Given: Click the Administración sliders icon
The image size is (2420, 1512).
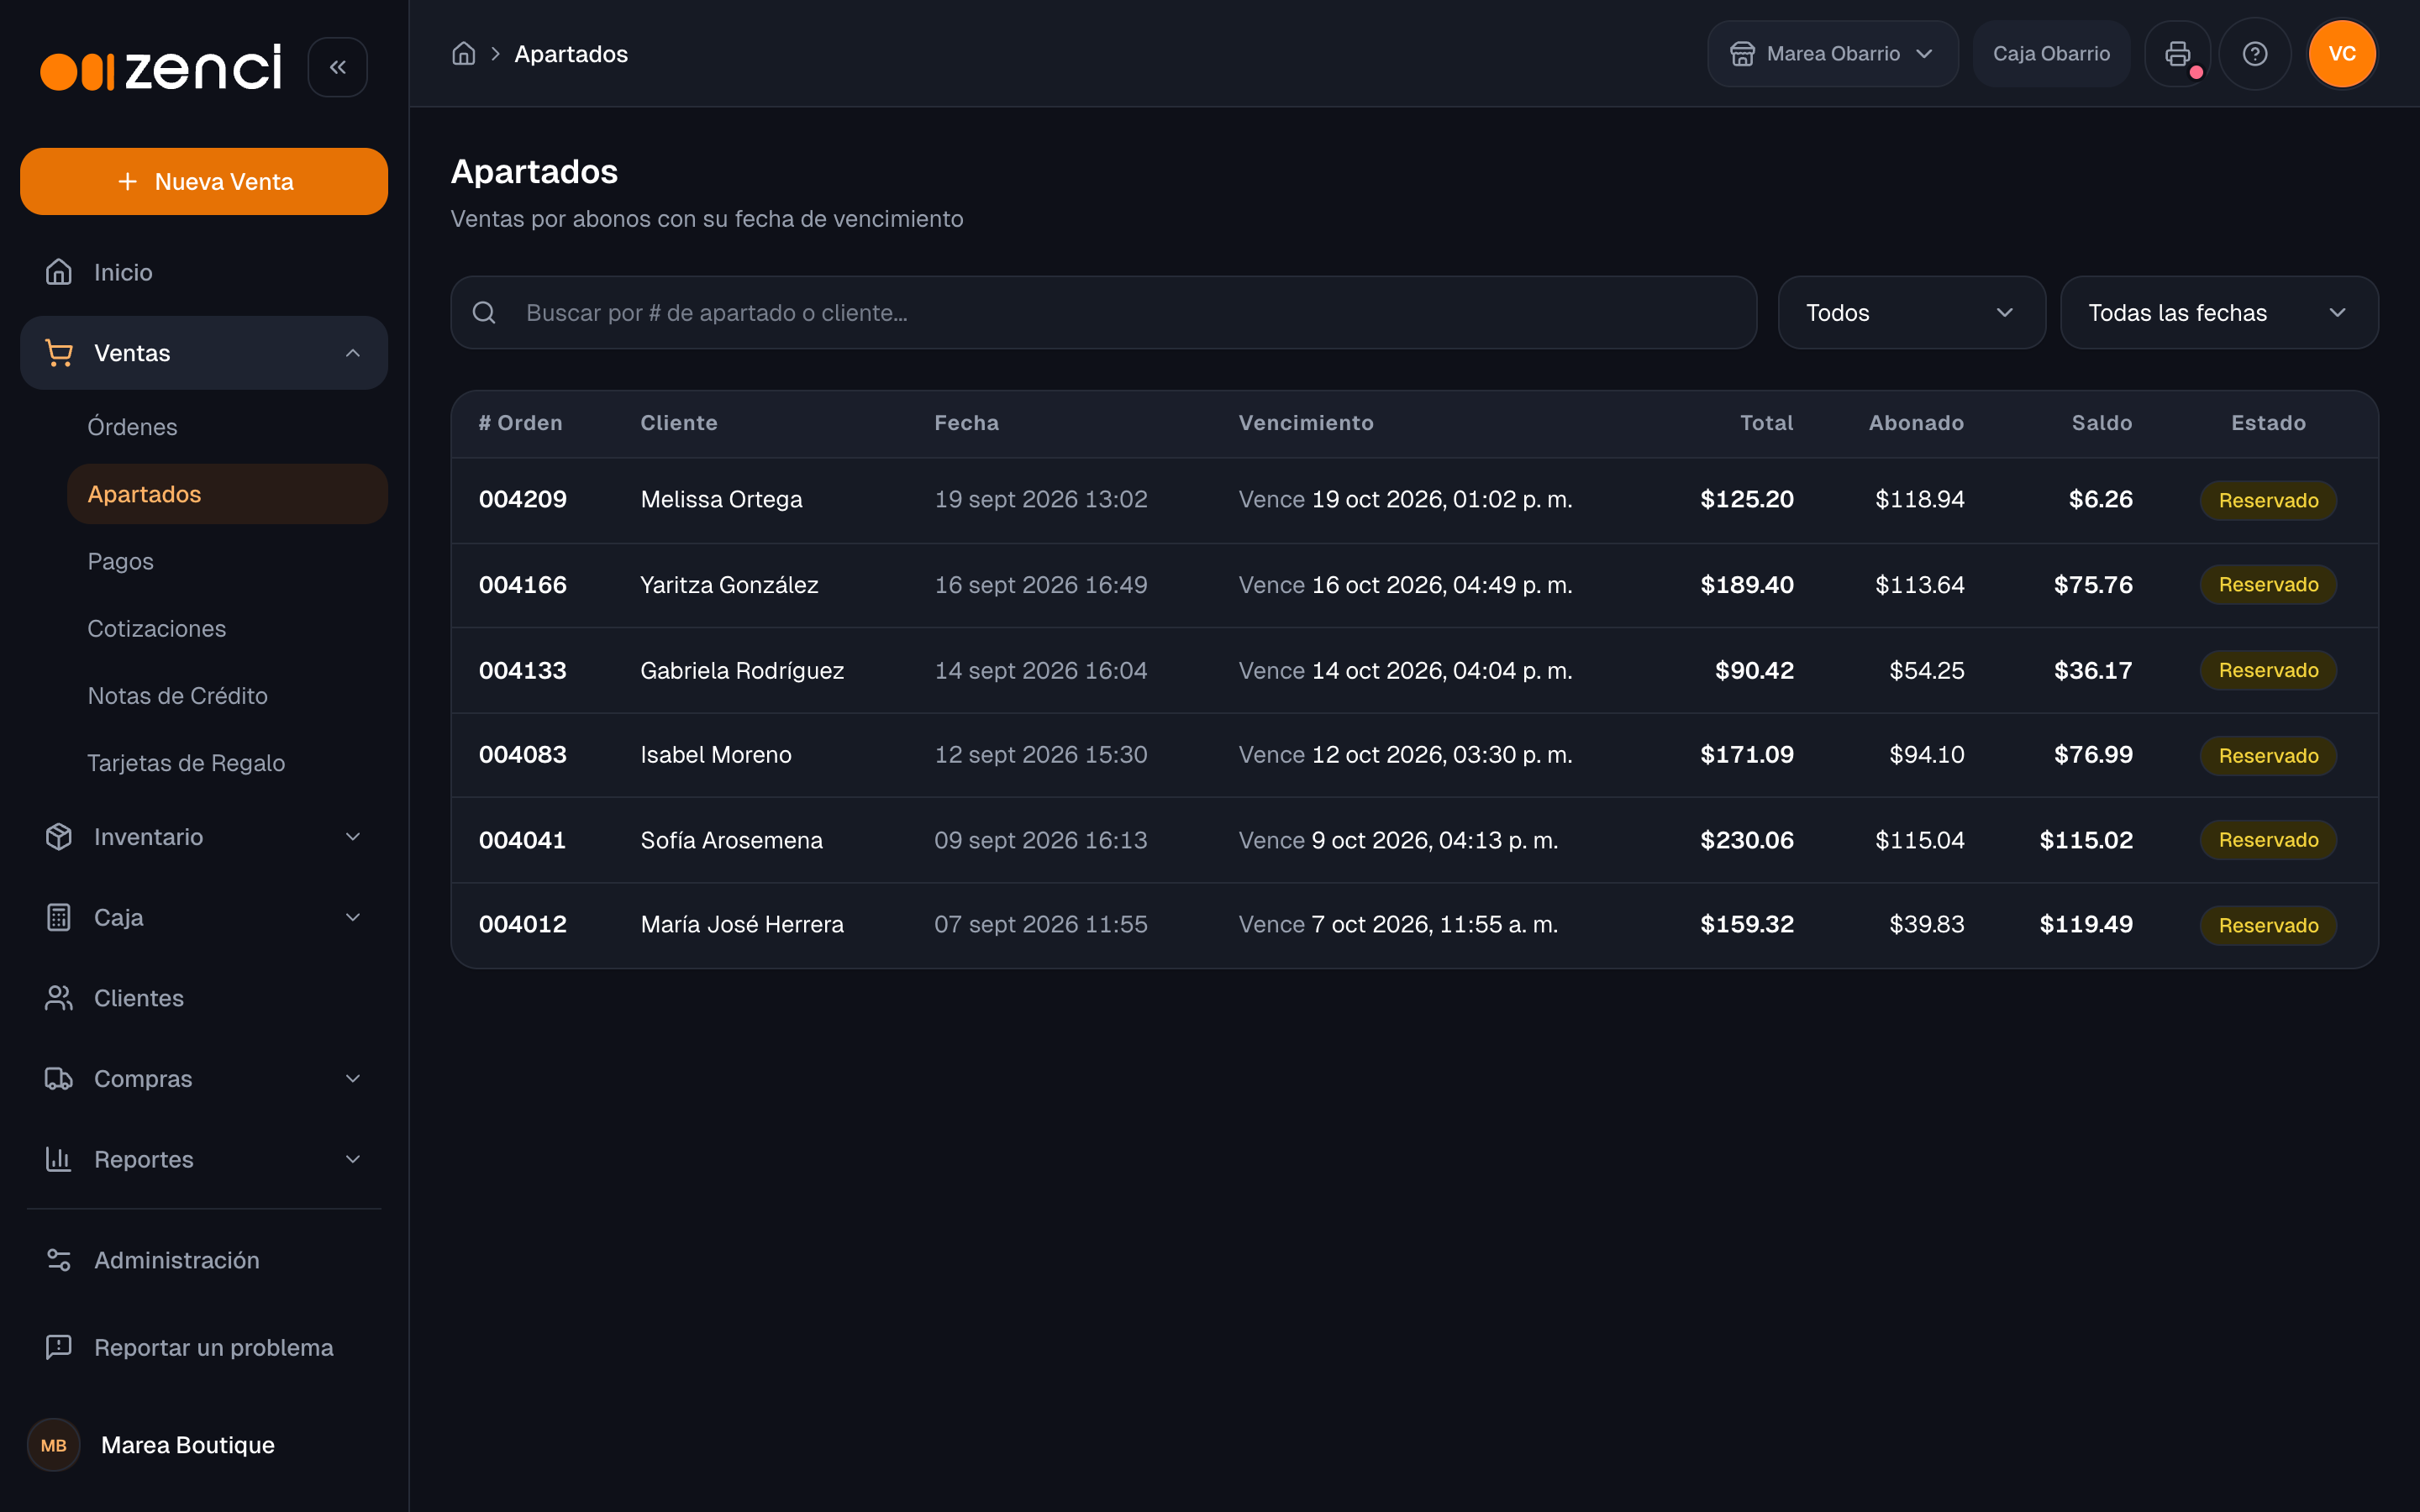Looking at the screenshot, I should pyautogui.click(x=59, y=1260).
